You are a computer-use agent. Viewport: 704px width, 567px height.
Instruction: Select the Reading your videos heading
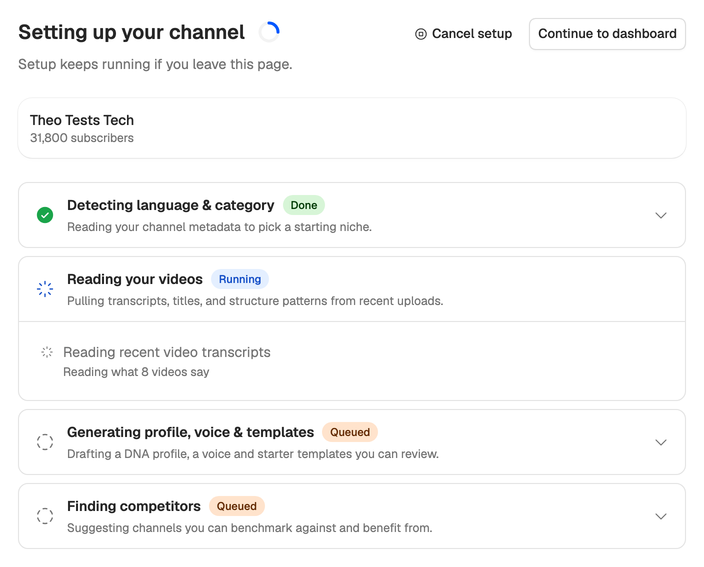(135, 279)
